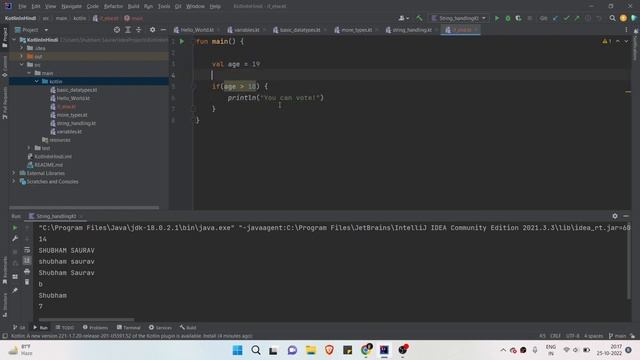This screenshot has height=360, width=640.
Task: Open README.md in project tree
Action: 48,165
